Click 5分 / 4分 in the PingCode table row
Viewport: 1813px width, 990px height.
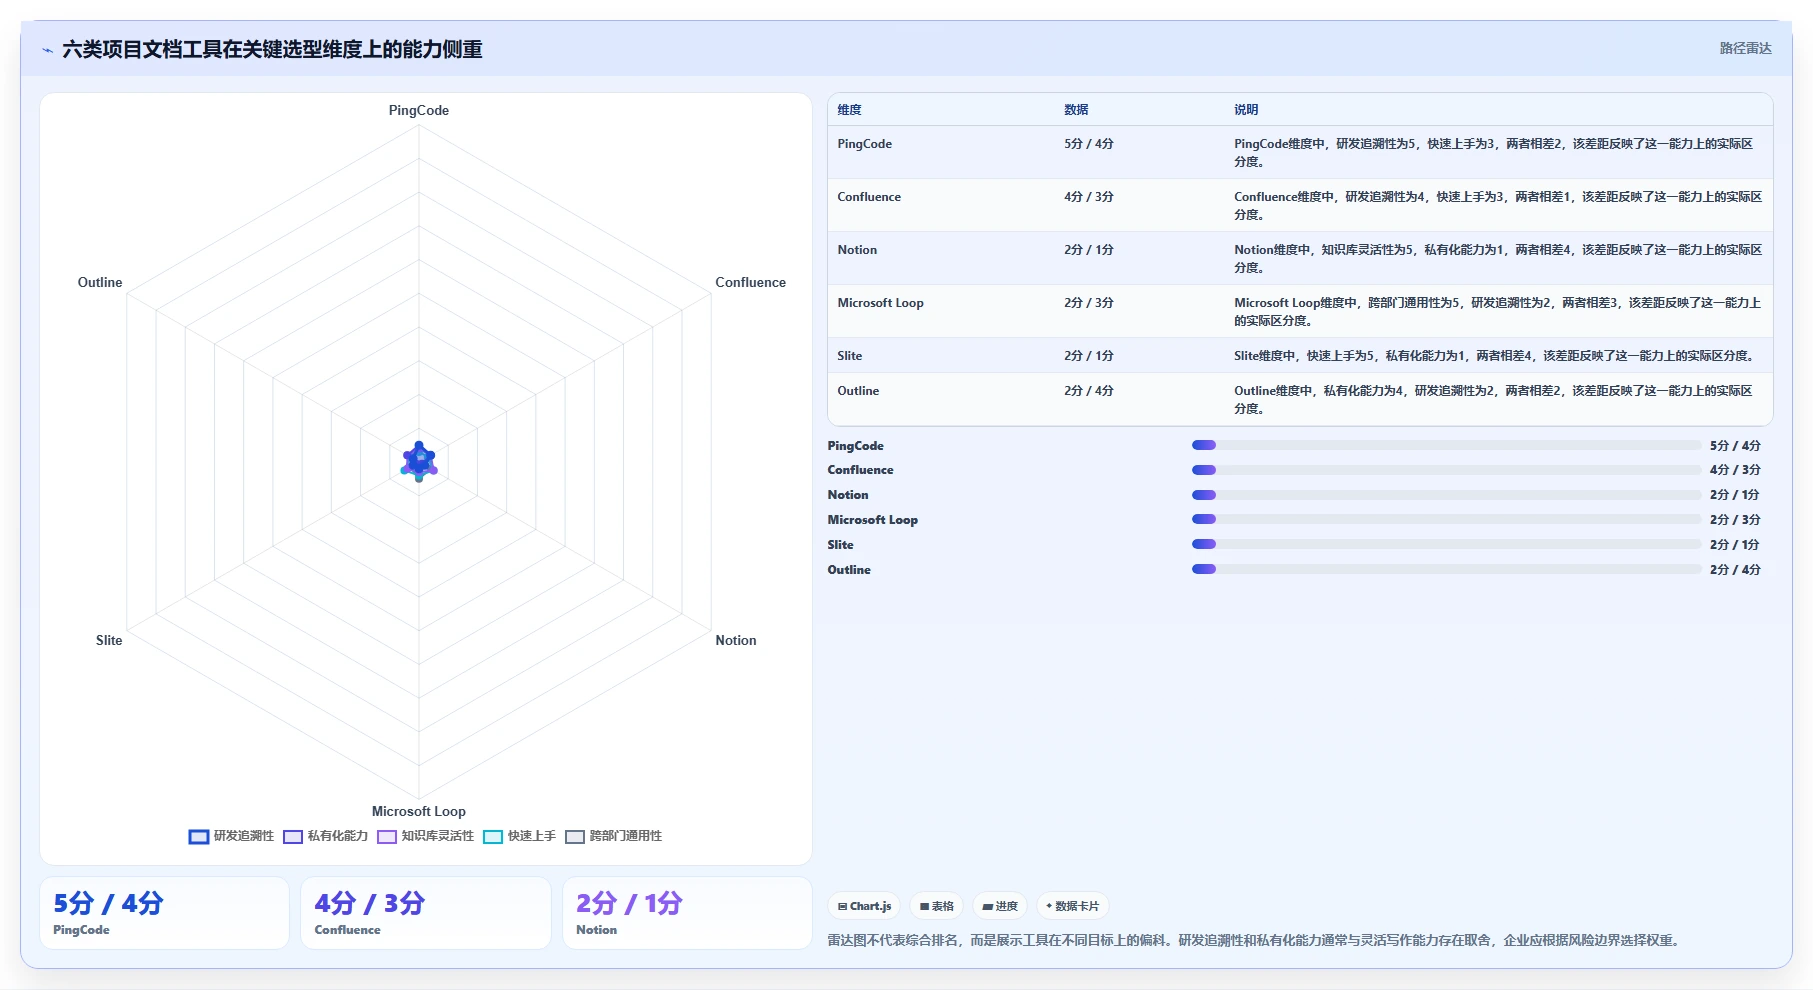click(1089, 144)
